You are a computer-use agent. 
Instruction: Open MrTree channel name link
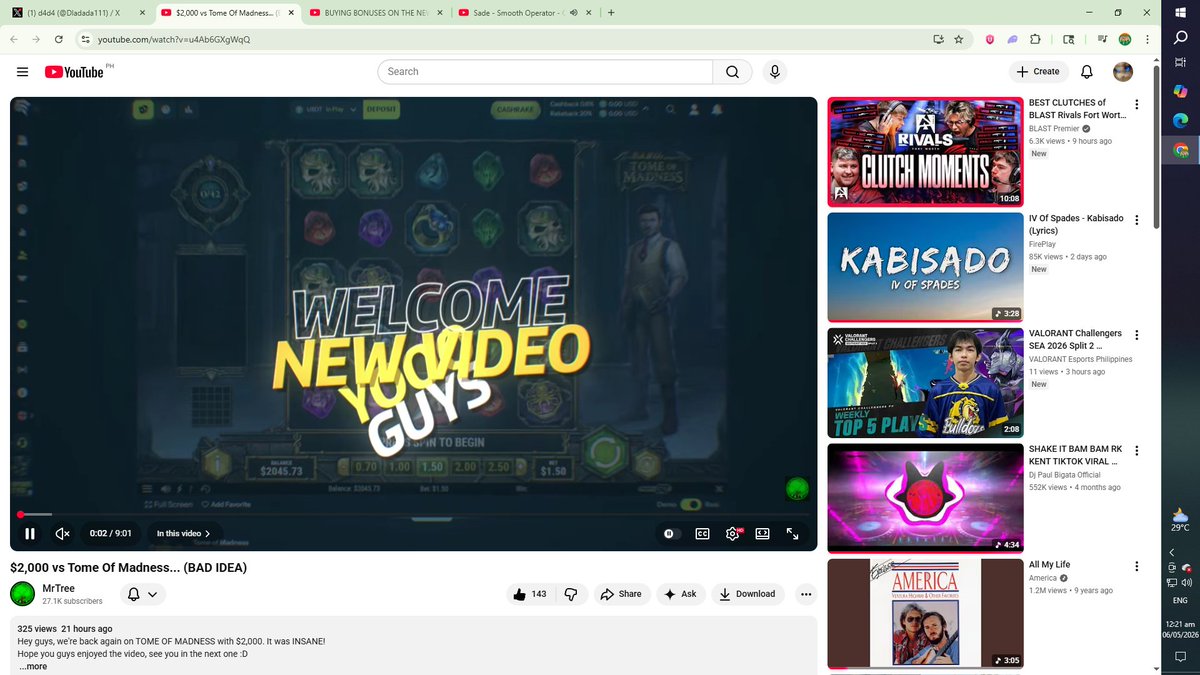[58, 588]
